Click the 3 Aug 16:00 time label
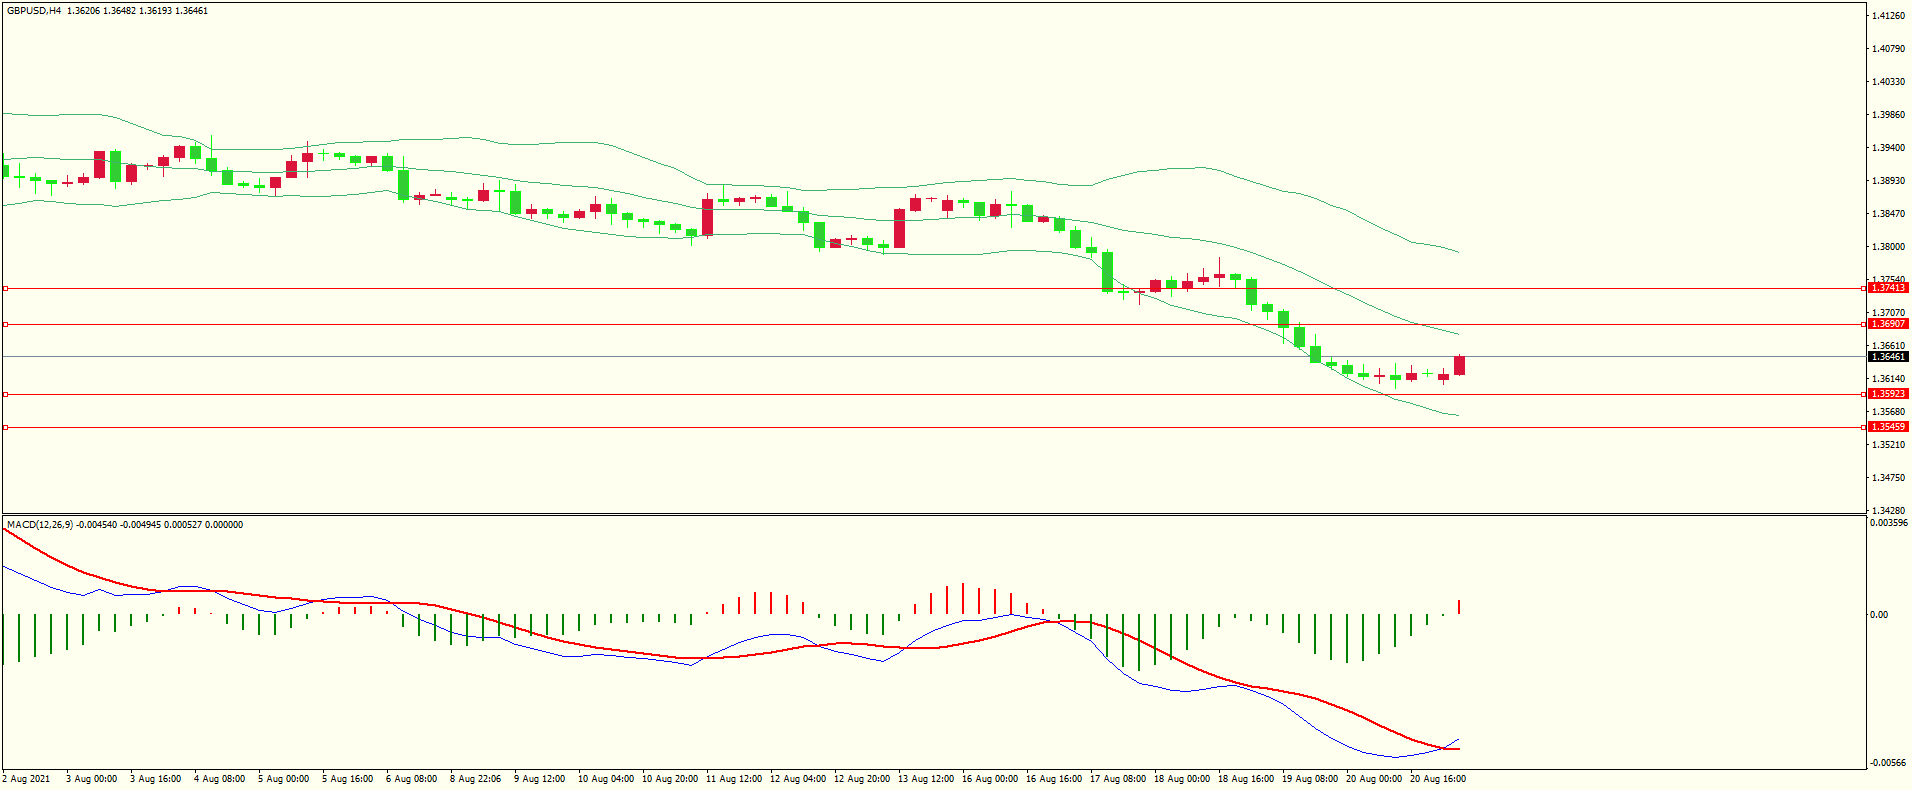This screenshot has height=790, width=1912. pos(156,779)
